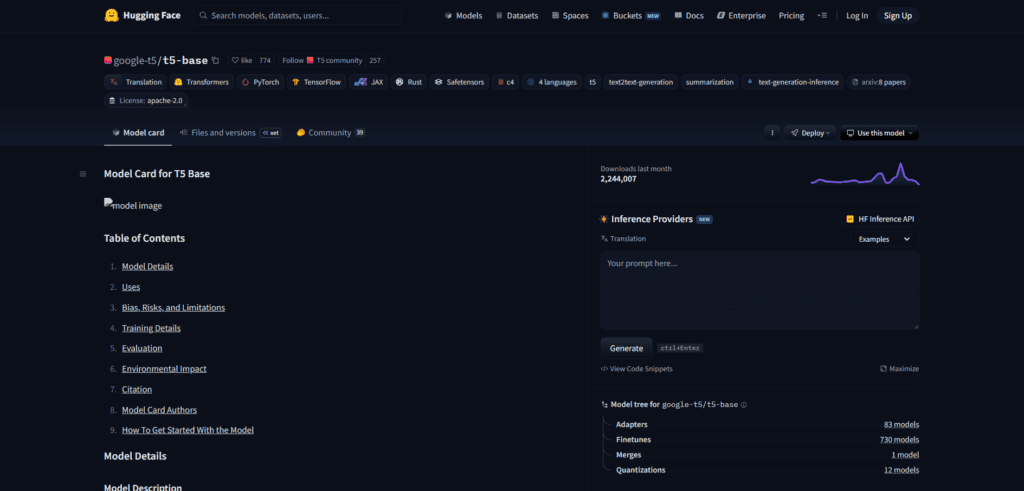This screenshot has width=1024, height=491.
Task: Click the Hugging Face logo icon
Action: coord(112,15)
